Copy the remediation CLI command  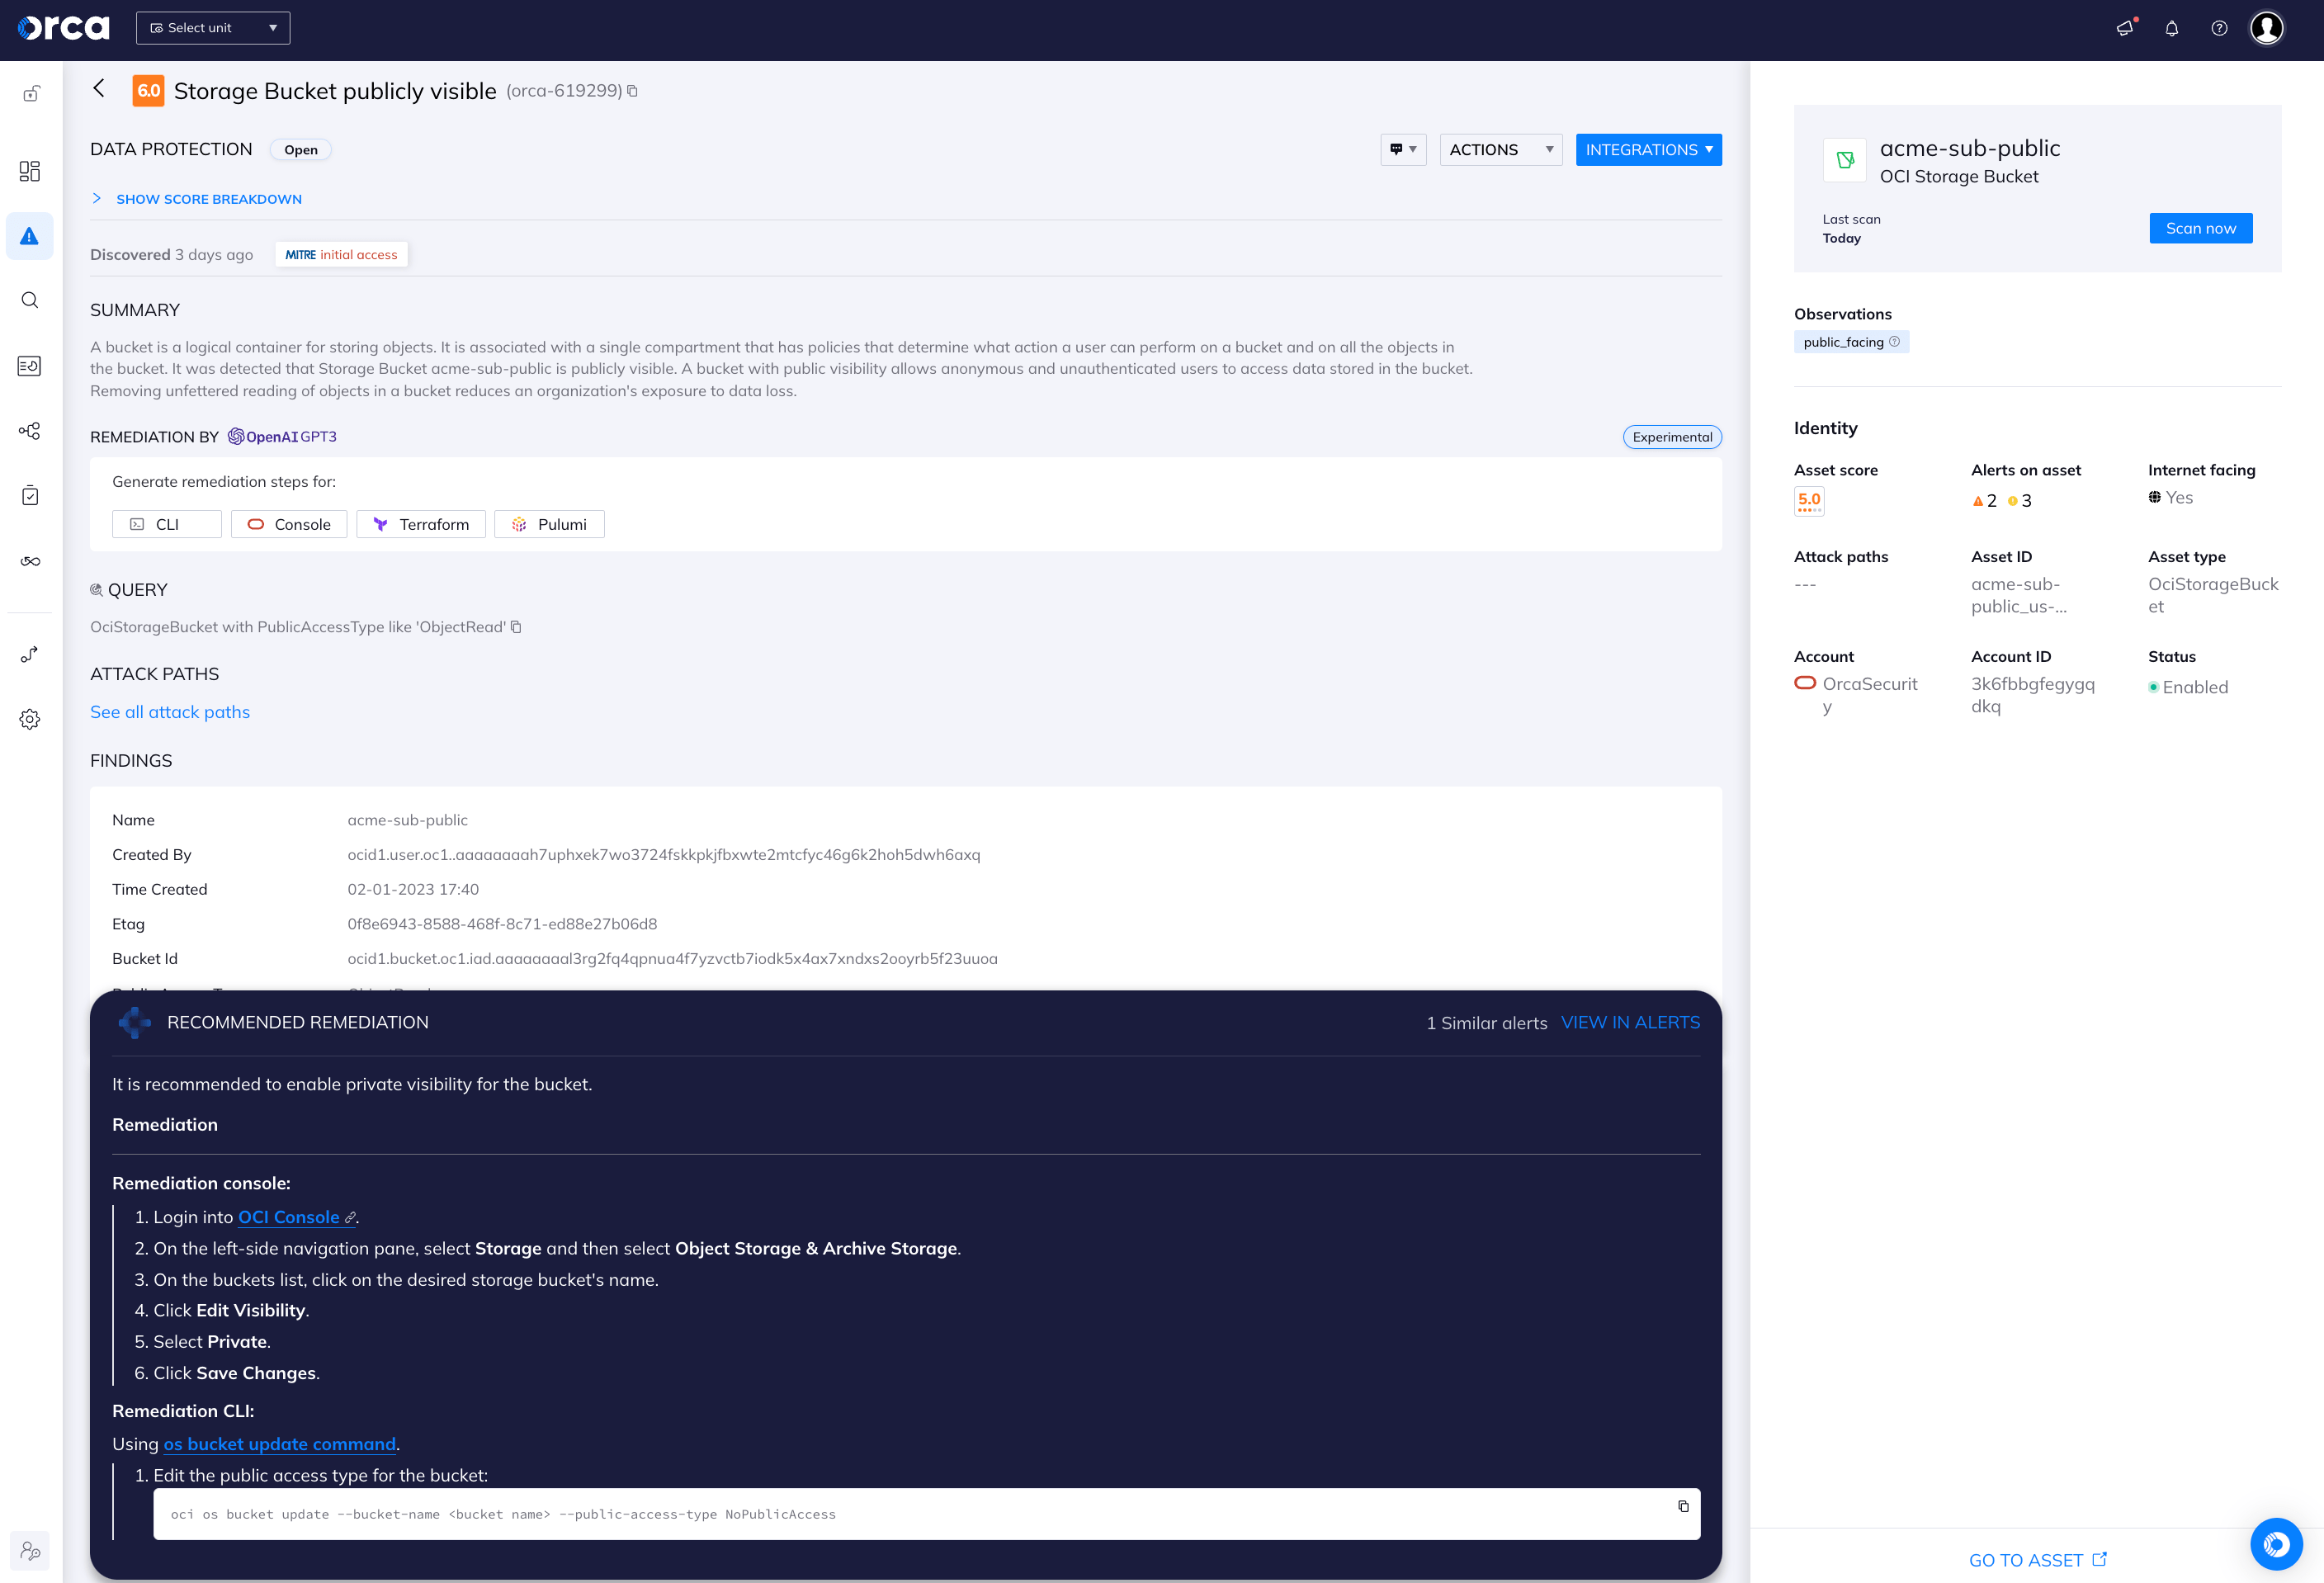(1686, 1506)
